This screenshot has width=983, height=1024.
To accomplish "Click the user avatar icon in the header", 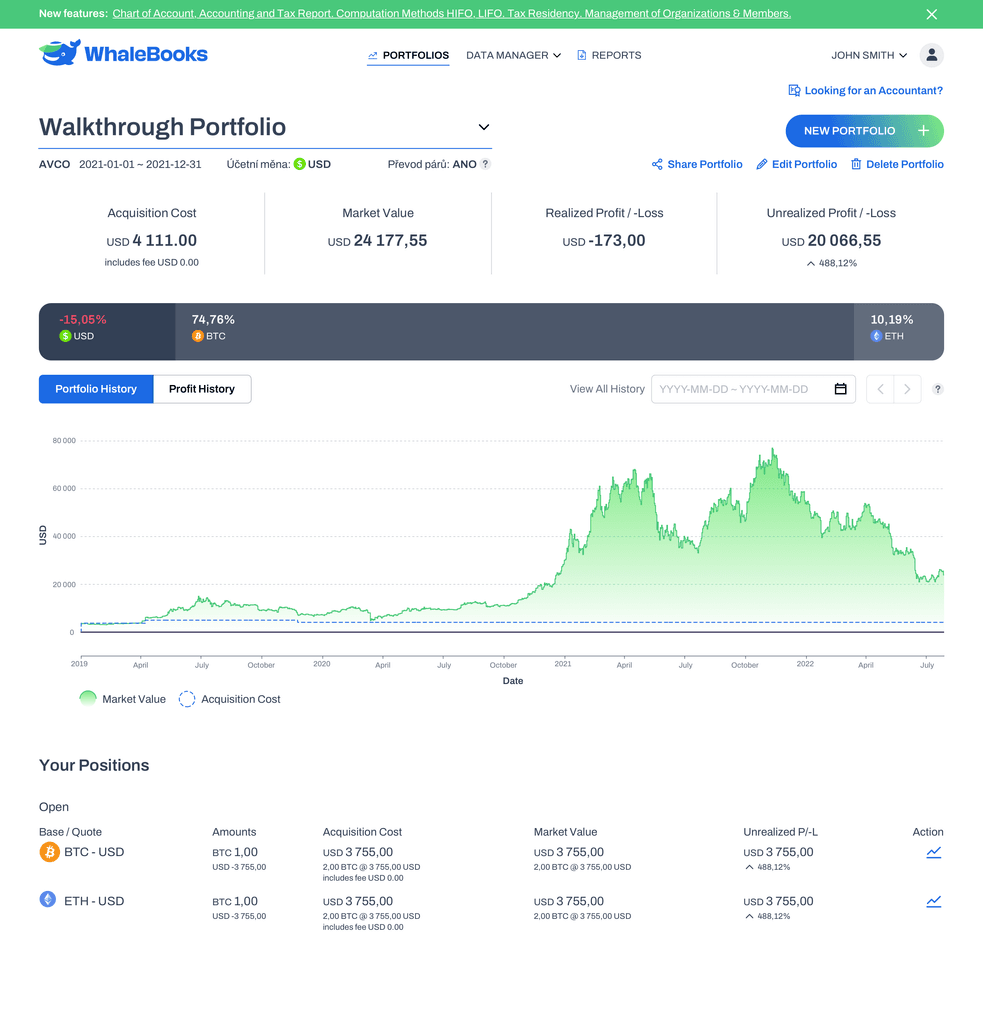I will (x=932, y=55).
